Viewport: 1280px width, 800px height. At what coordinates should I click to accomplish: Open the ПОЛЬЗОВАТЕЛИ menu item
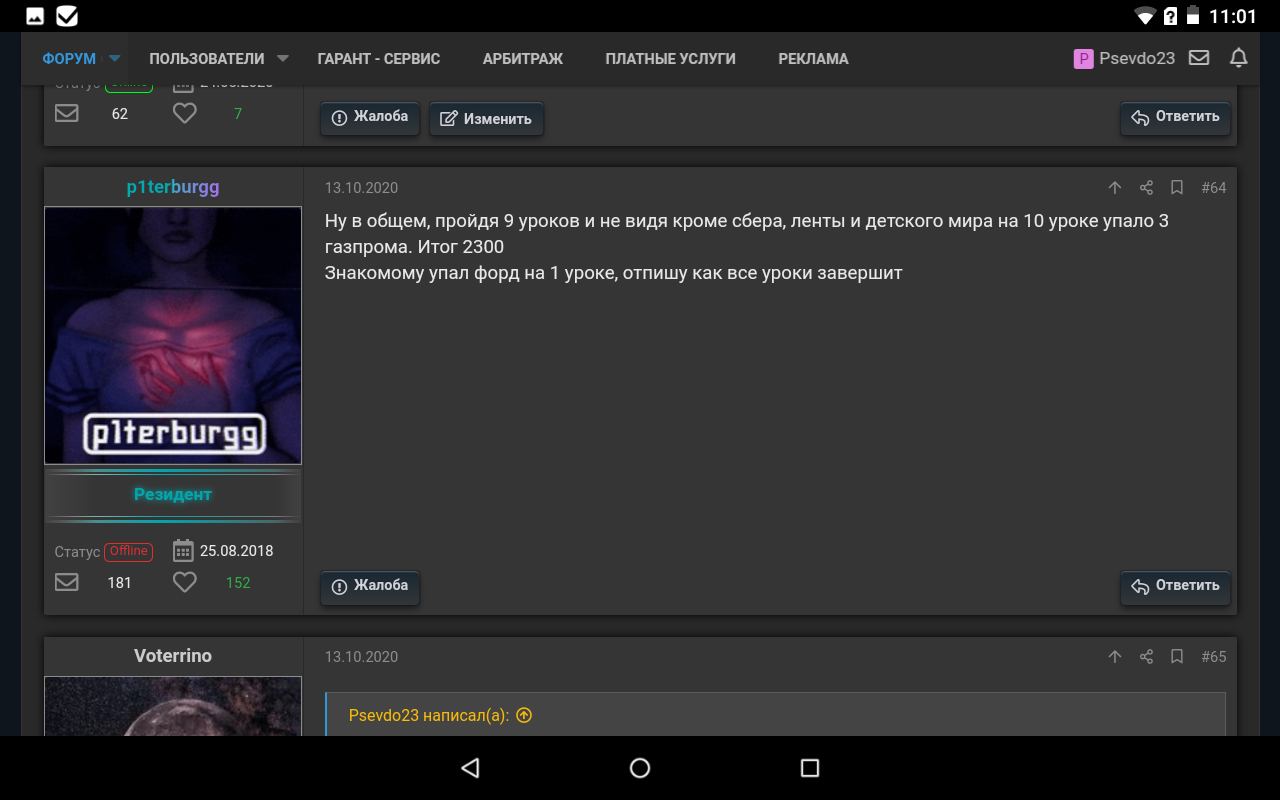tap(207, 59)
